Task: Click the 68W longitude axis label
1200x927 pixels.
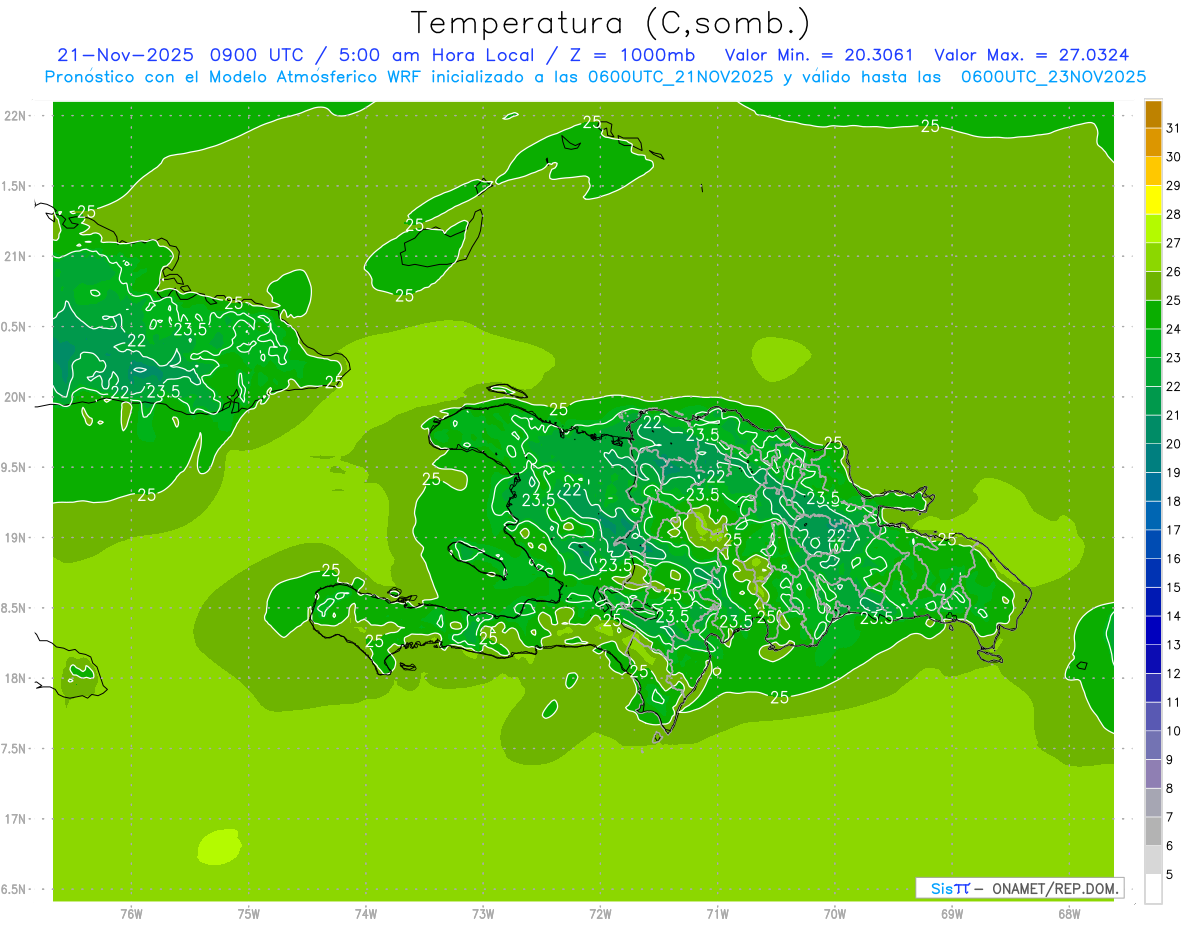Action: click(1069, 913)
